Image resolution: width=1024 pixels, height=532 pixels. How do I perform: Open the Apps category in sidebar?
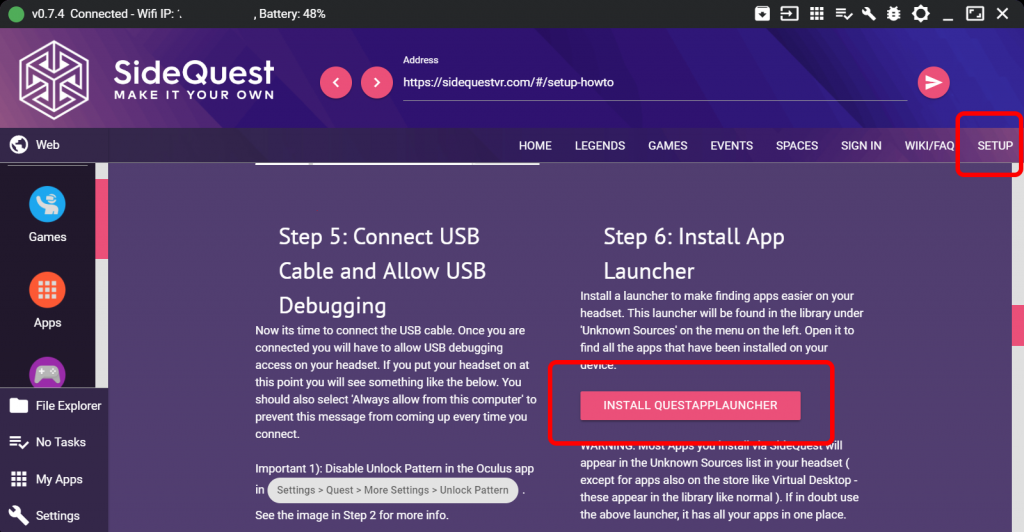[x=47, y=301]
